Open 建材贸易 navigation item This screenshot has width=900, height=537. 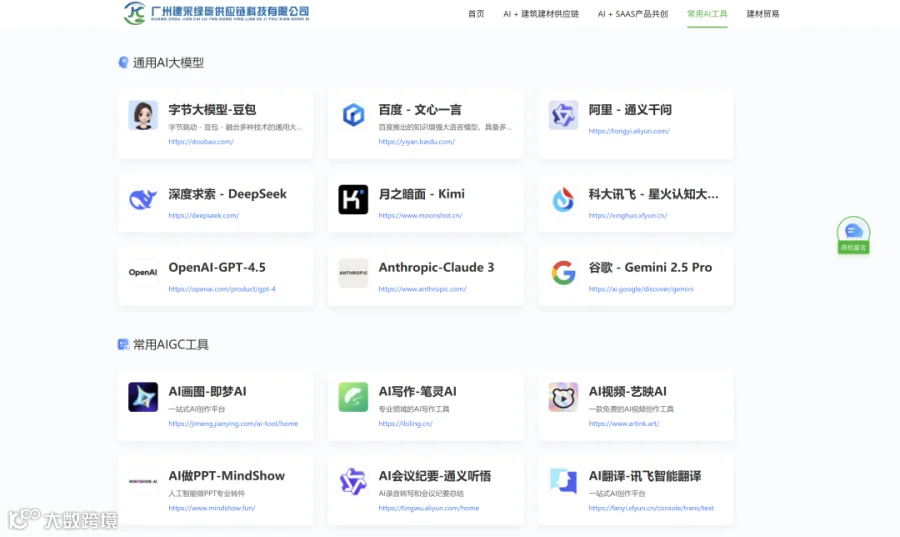point(763,14)
